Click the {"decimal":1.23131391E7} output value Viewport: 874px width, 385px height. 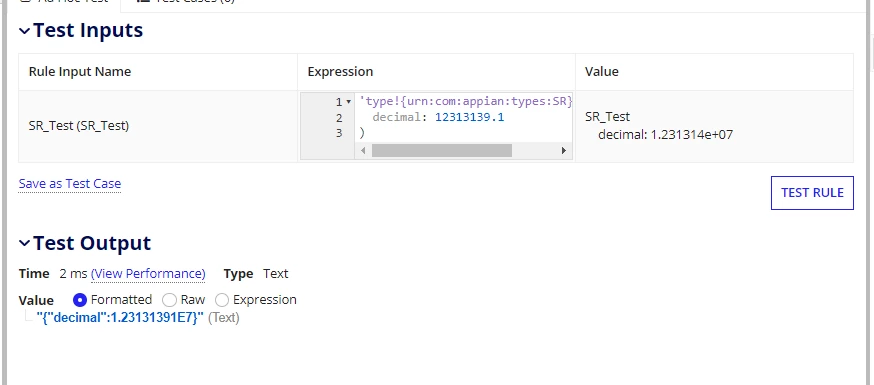tap(120, 318)
